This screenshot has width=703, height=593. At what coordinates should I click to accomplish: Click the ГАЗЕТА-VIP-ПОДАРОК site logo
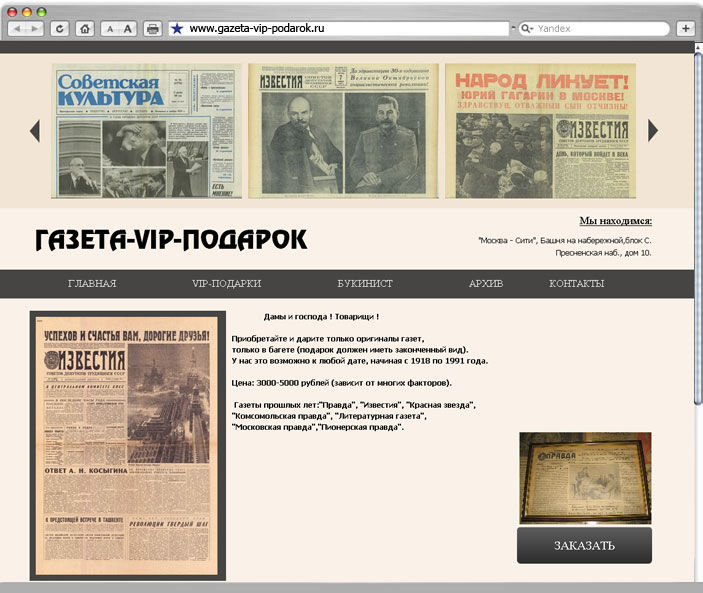click(x=171, y=239)
